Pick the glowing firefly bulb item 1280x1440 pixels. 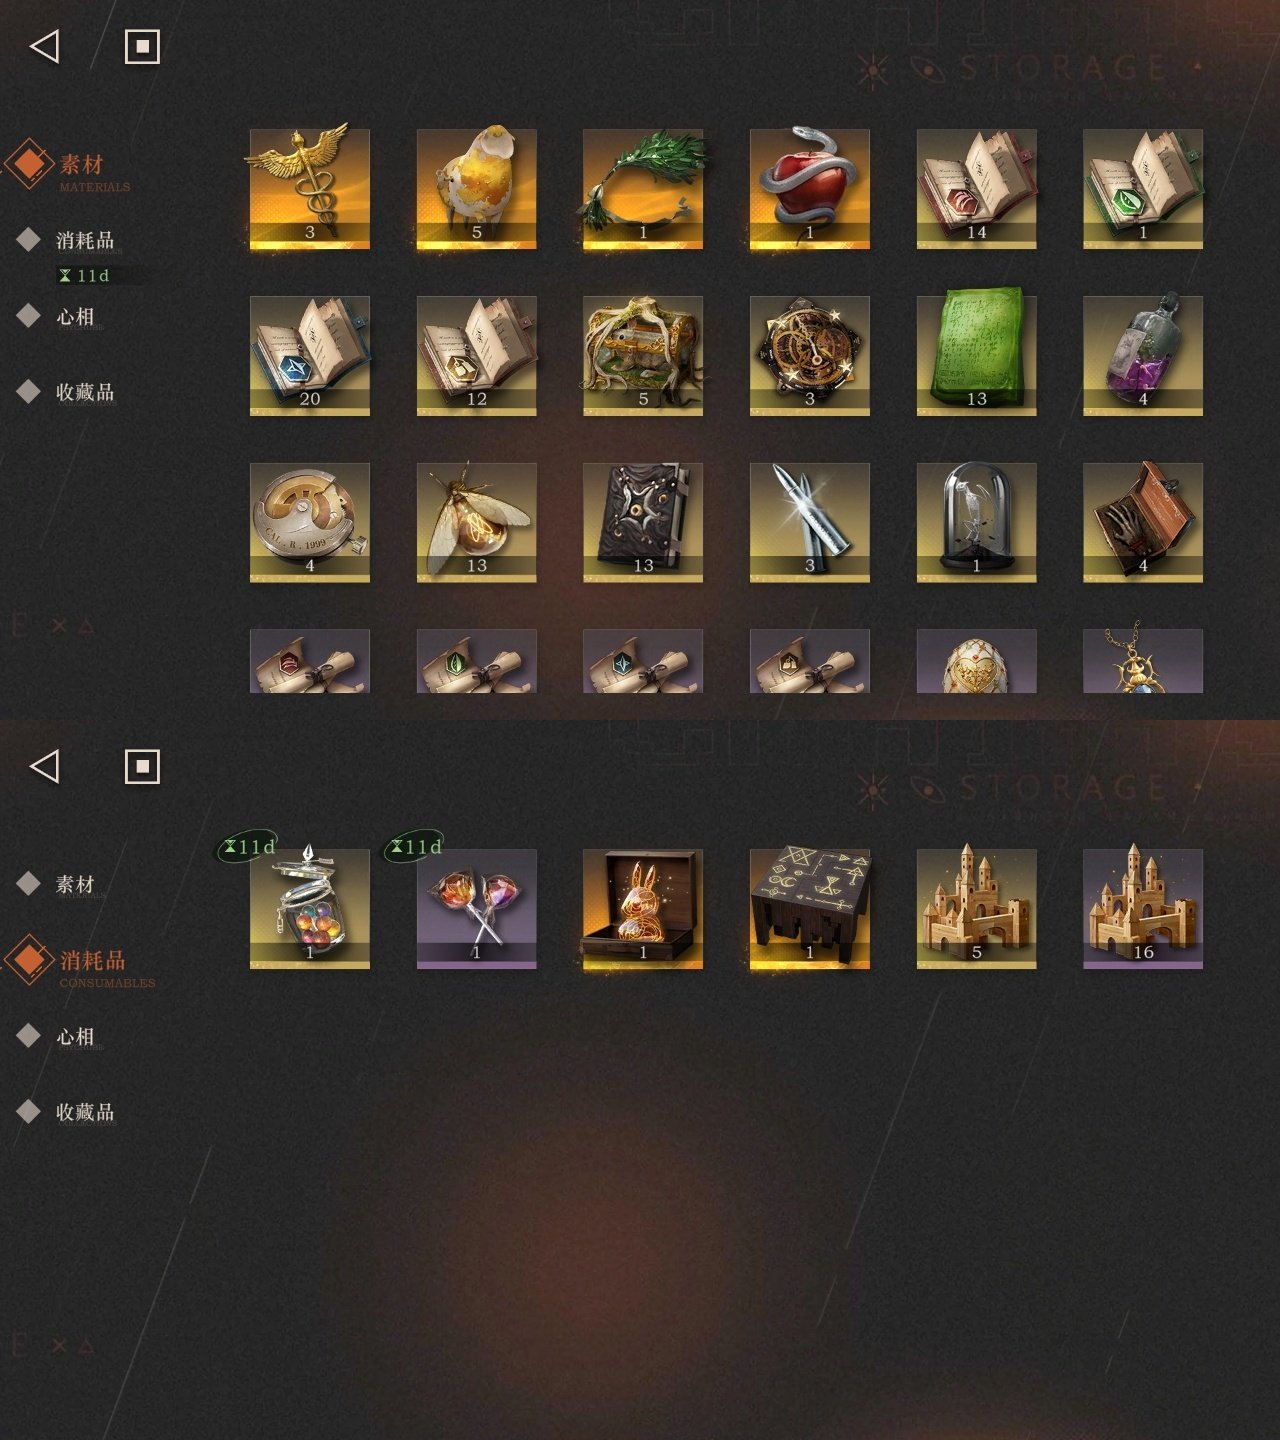coord(476,522)
